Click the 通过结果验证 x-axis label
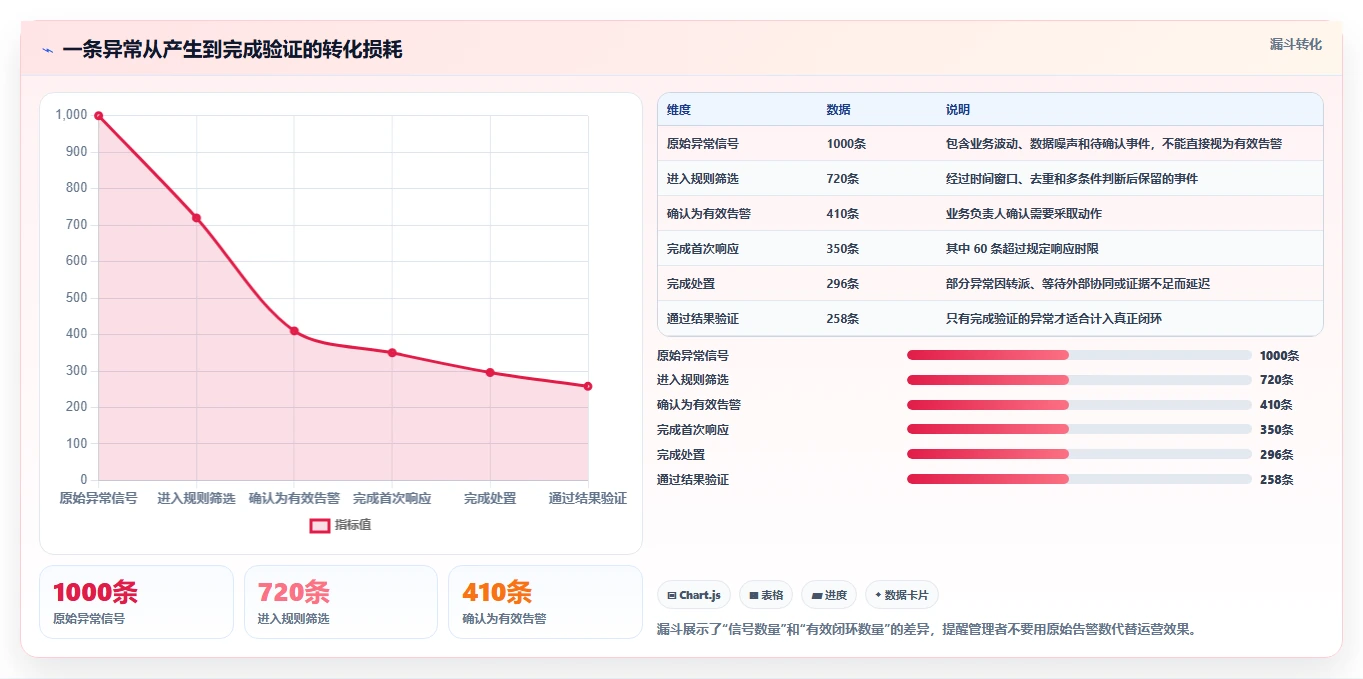Viewport: 1363px width, 679px height. (588, 498)
